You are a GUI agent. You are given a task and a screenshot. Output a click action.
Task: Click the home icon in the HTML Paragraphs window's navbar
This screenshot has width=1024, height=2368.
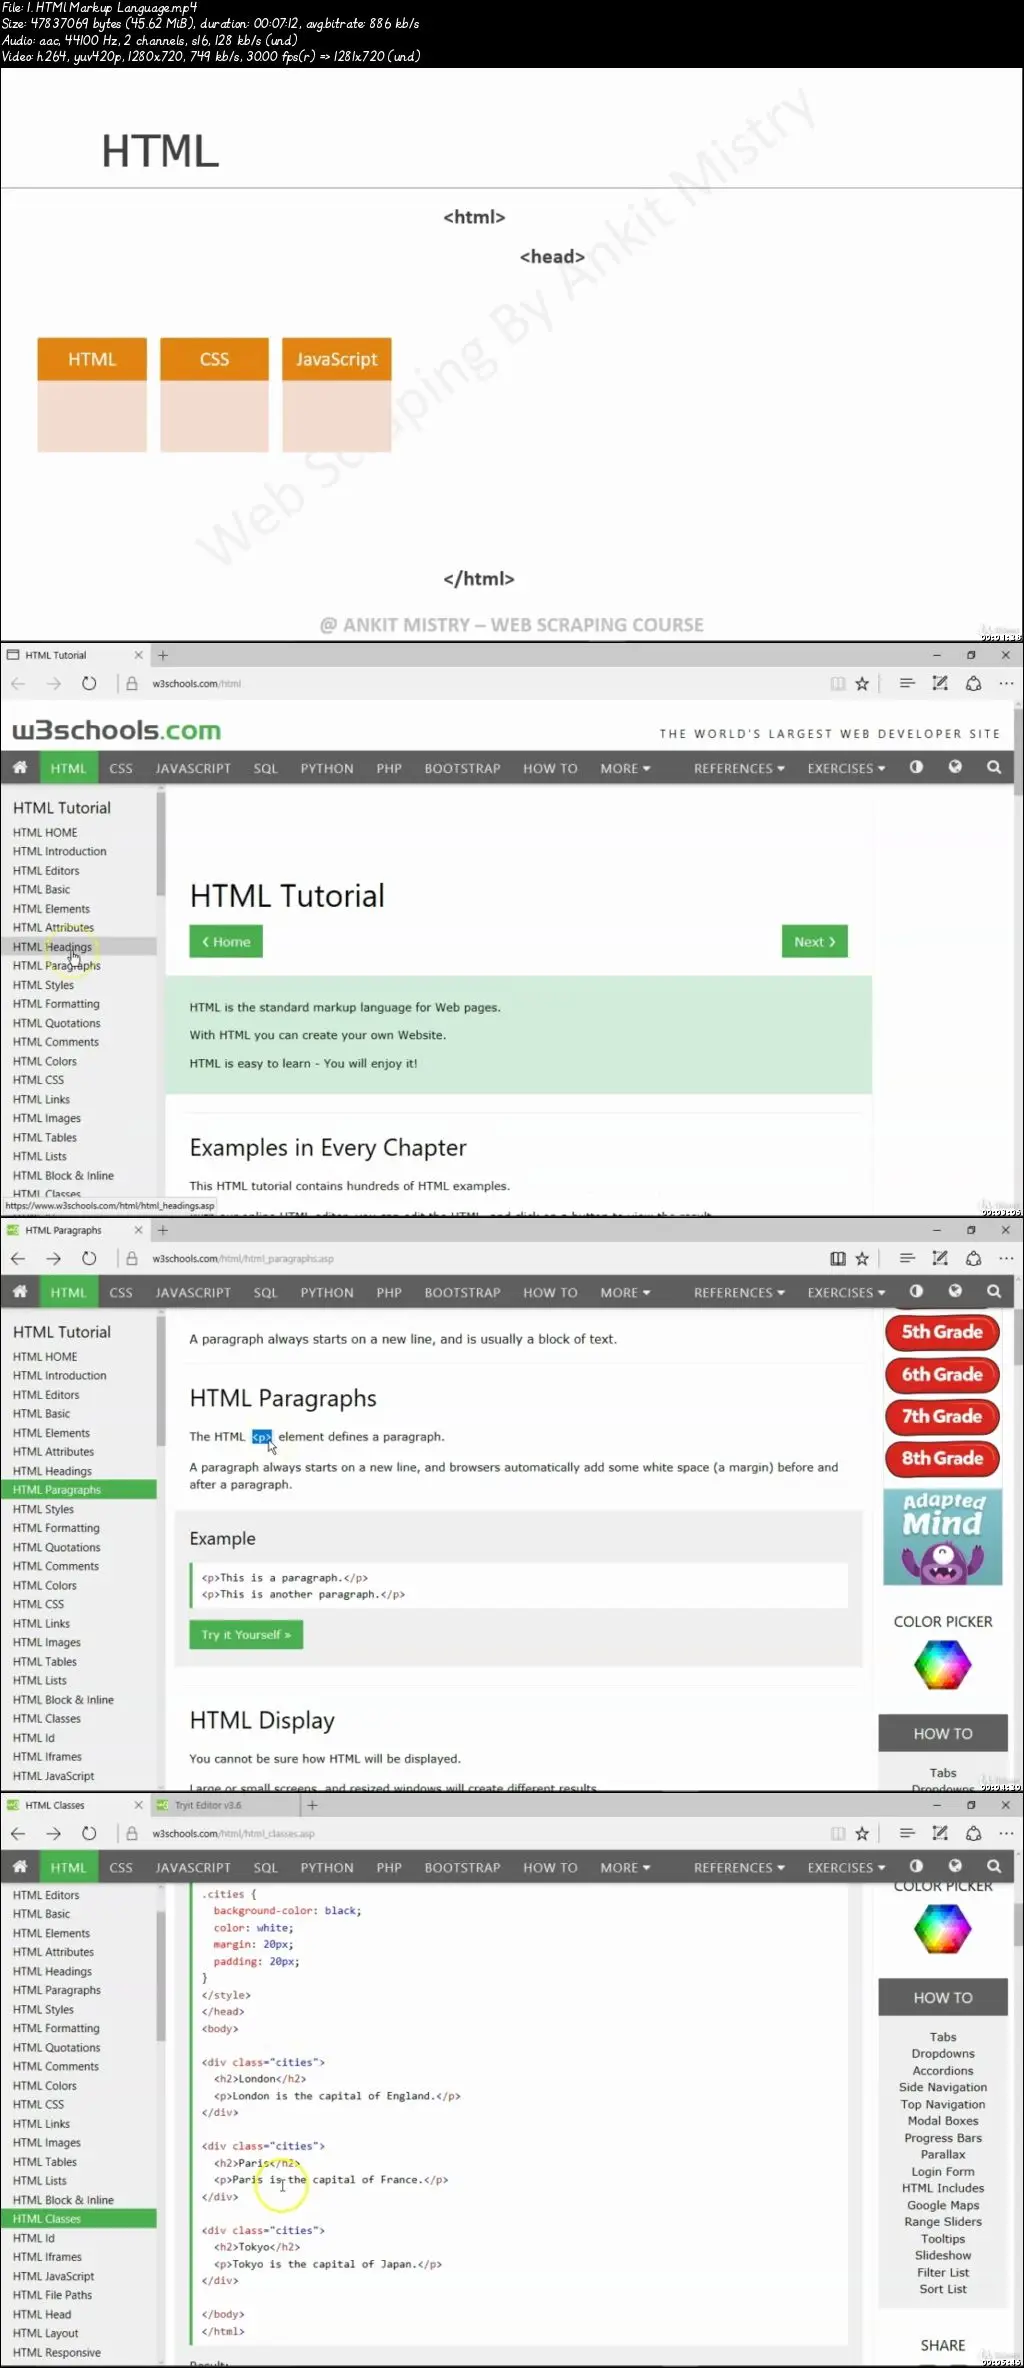[20, 1291]
